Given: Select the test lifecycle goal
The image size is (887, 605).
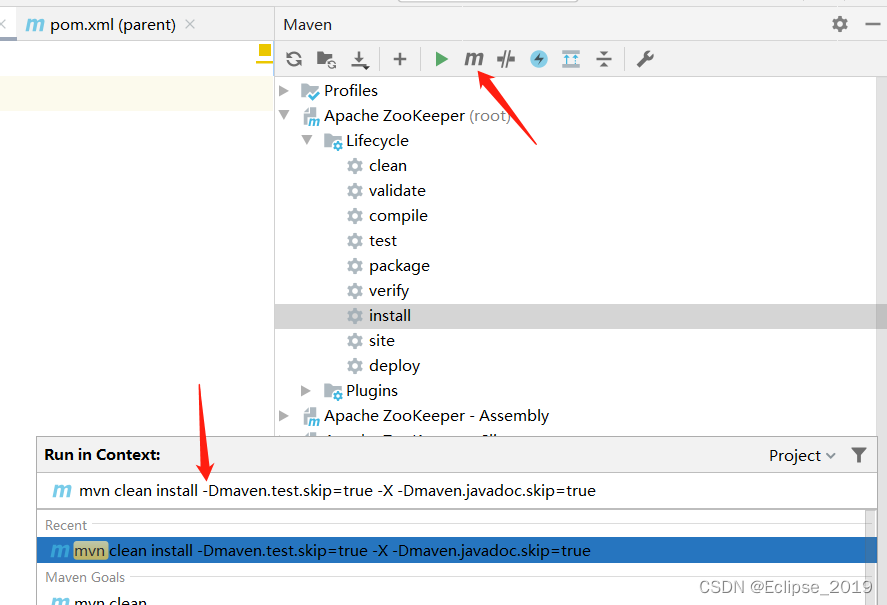Looking at the screenshot, I should [383, 241].
